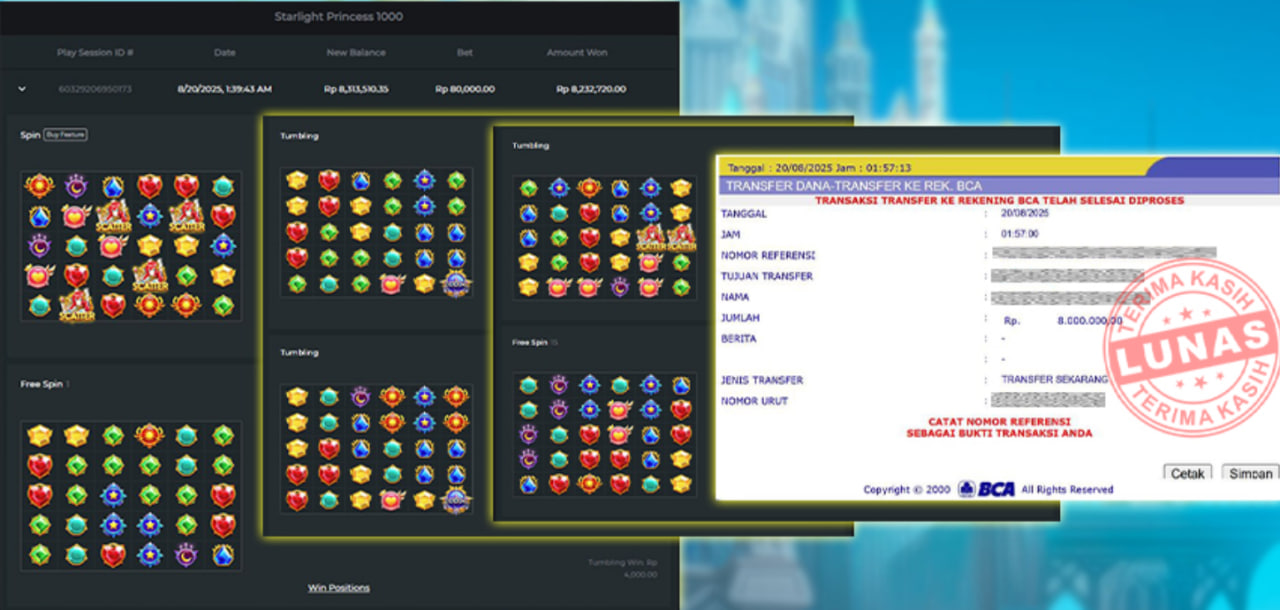The height and width of the screenshot is (610, 1280).
Task: Click the BERITA field label
Action: pos(738,338)
